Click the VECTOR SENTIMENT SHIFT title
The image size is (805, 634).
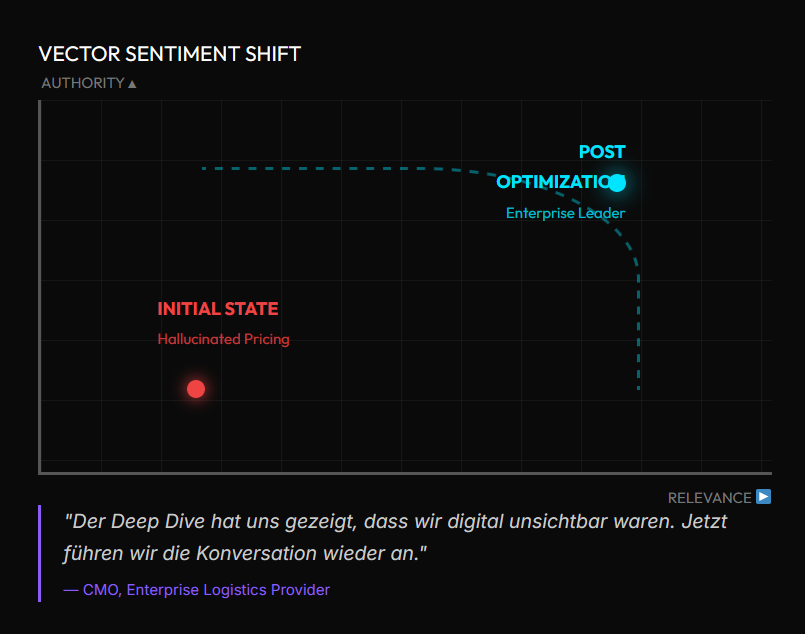click(x=169, y=54)
